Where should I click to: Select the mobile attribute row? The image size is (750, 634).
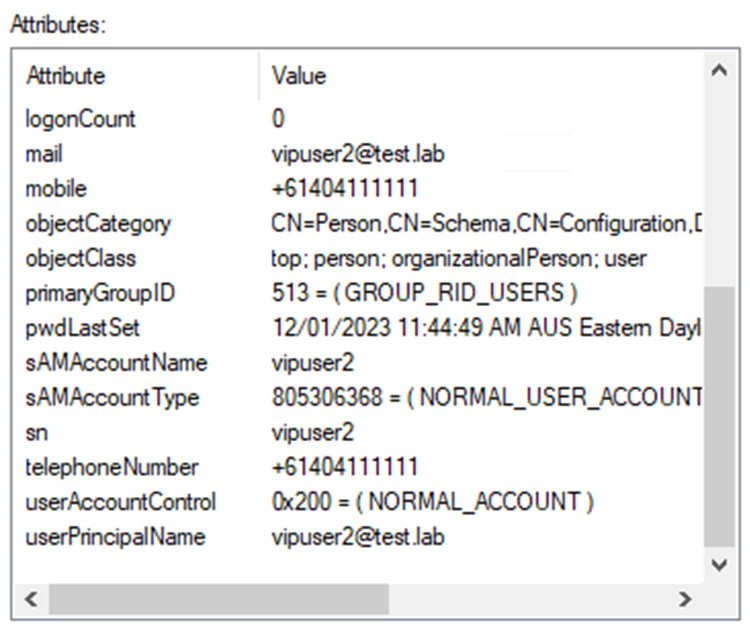tap(56, 189)
